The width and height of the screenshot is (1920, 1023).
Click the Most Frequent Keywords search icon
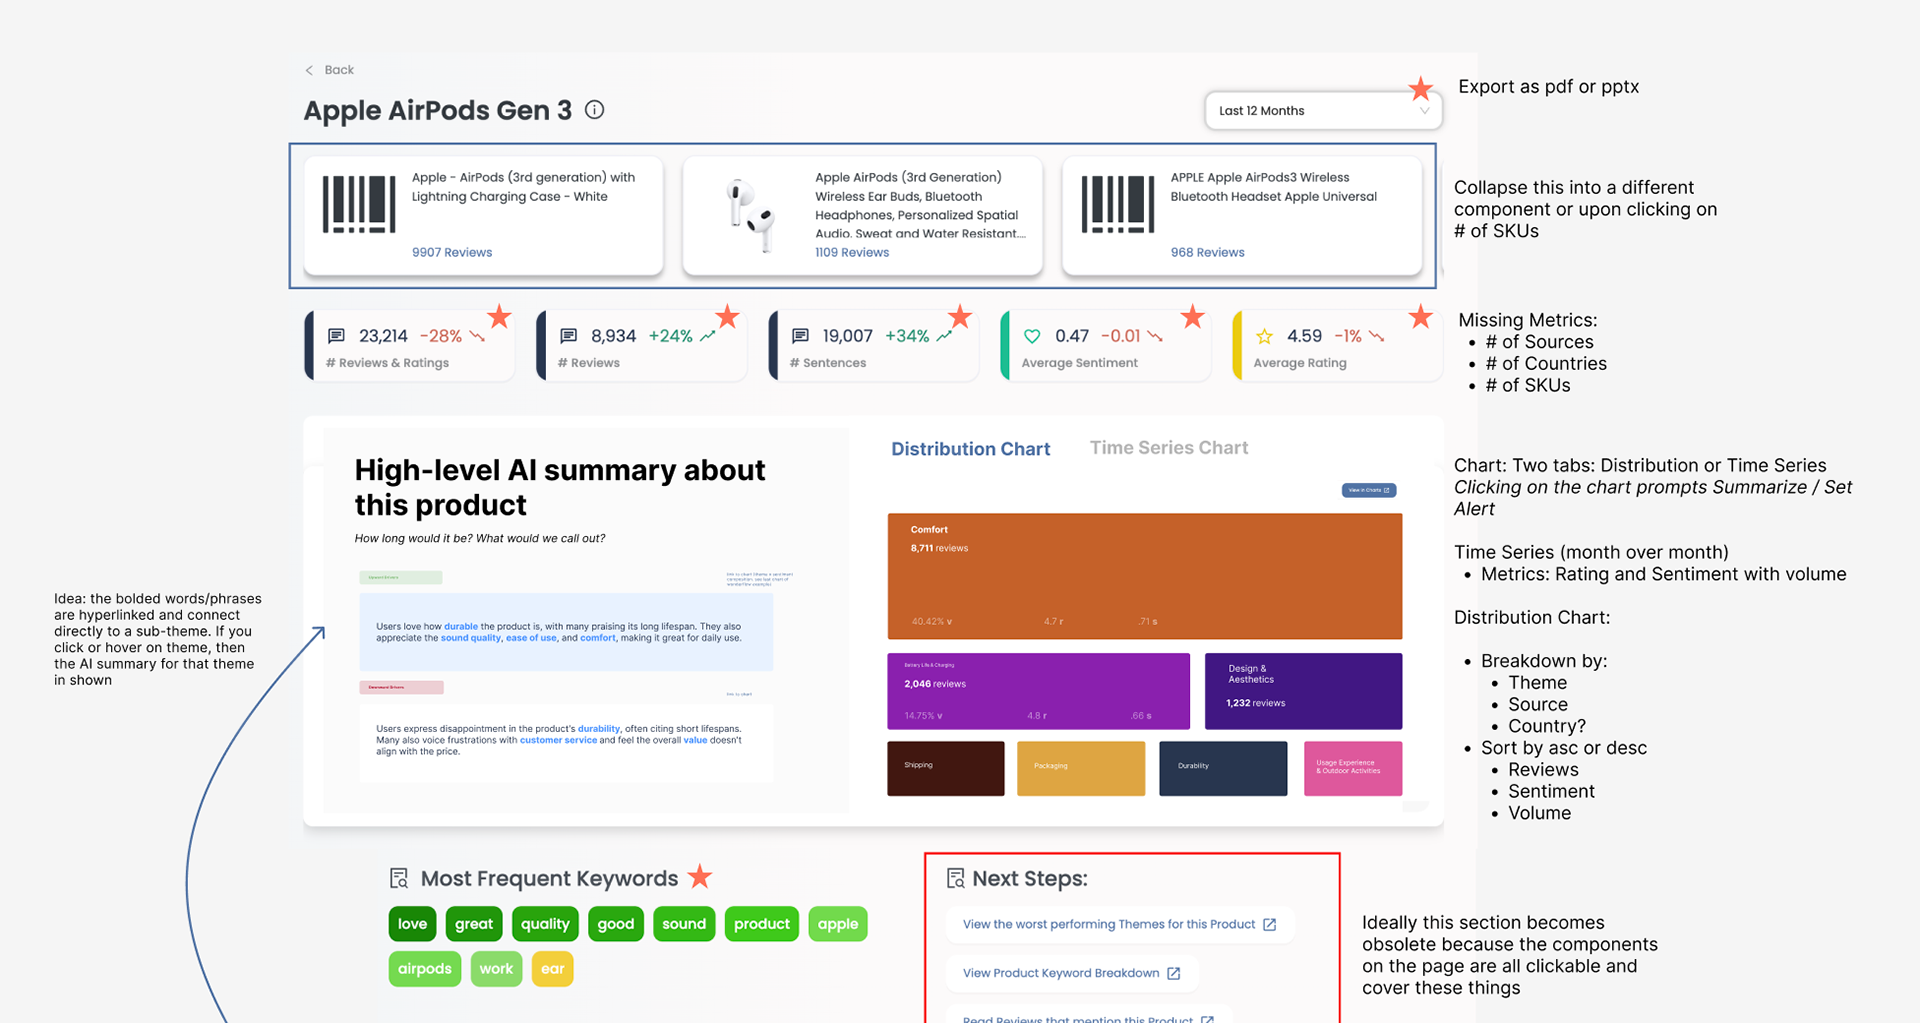pyautogui.click(x=399, y=878)
